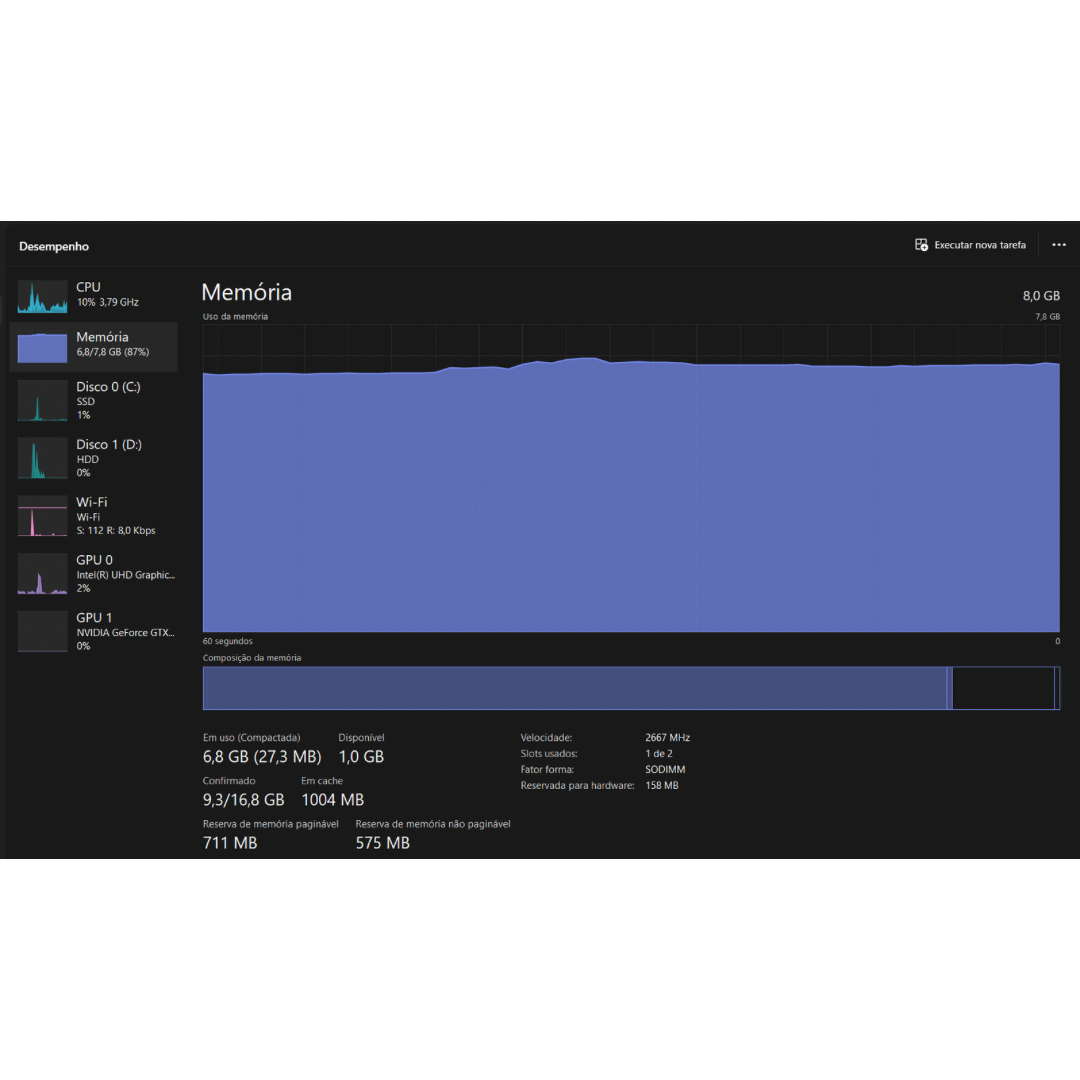Click the 1004 MB Em cache value
1080x1080 pixels.
[x=332, y=800]
